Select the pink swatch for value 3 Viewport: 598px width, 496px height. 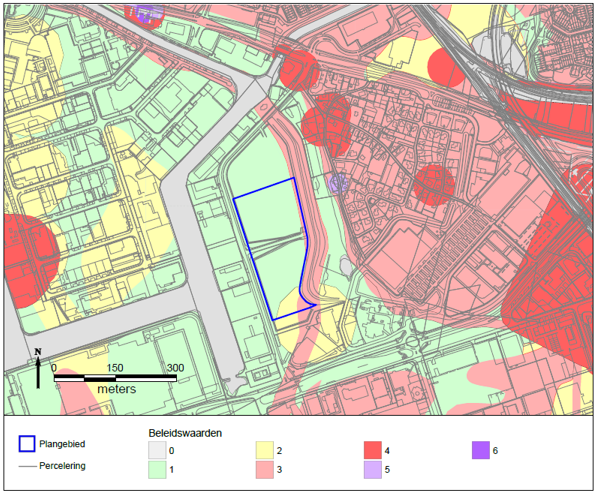pyautogui.click(x=265, y=469)
